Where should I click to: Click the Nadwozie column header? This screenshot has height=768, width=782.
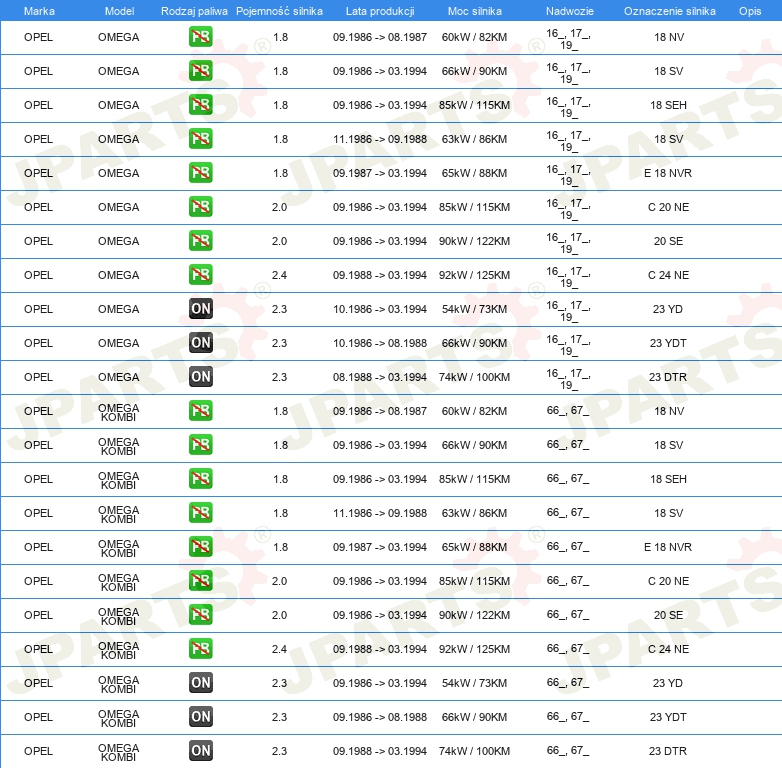tap(570, 11)
